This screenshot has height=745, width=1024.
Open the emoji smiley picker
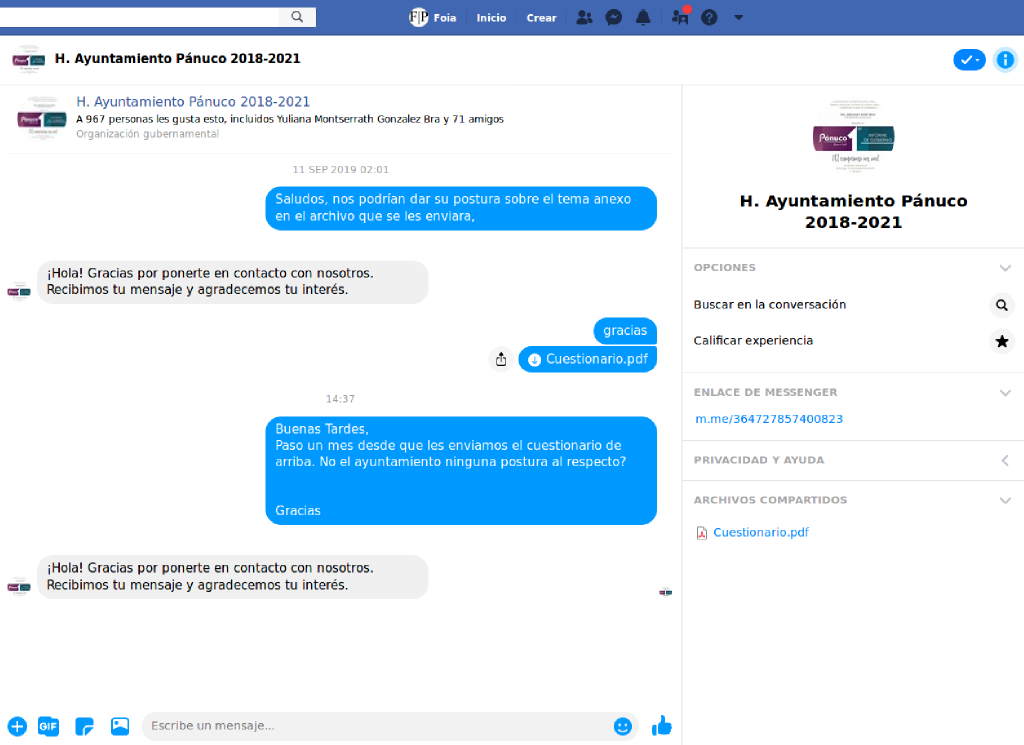coord(623,726)
